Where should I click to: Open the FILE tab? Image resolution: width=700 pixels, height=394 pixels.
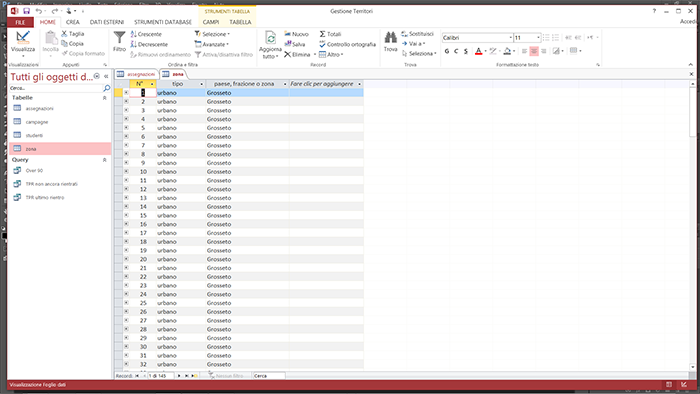[20, 22]
